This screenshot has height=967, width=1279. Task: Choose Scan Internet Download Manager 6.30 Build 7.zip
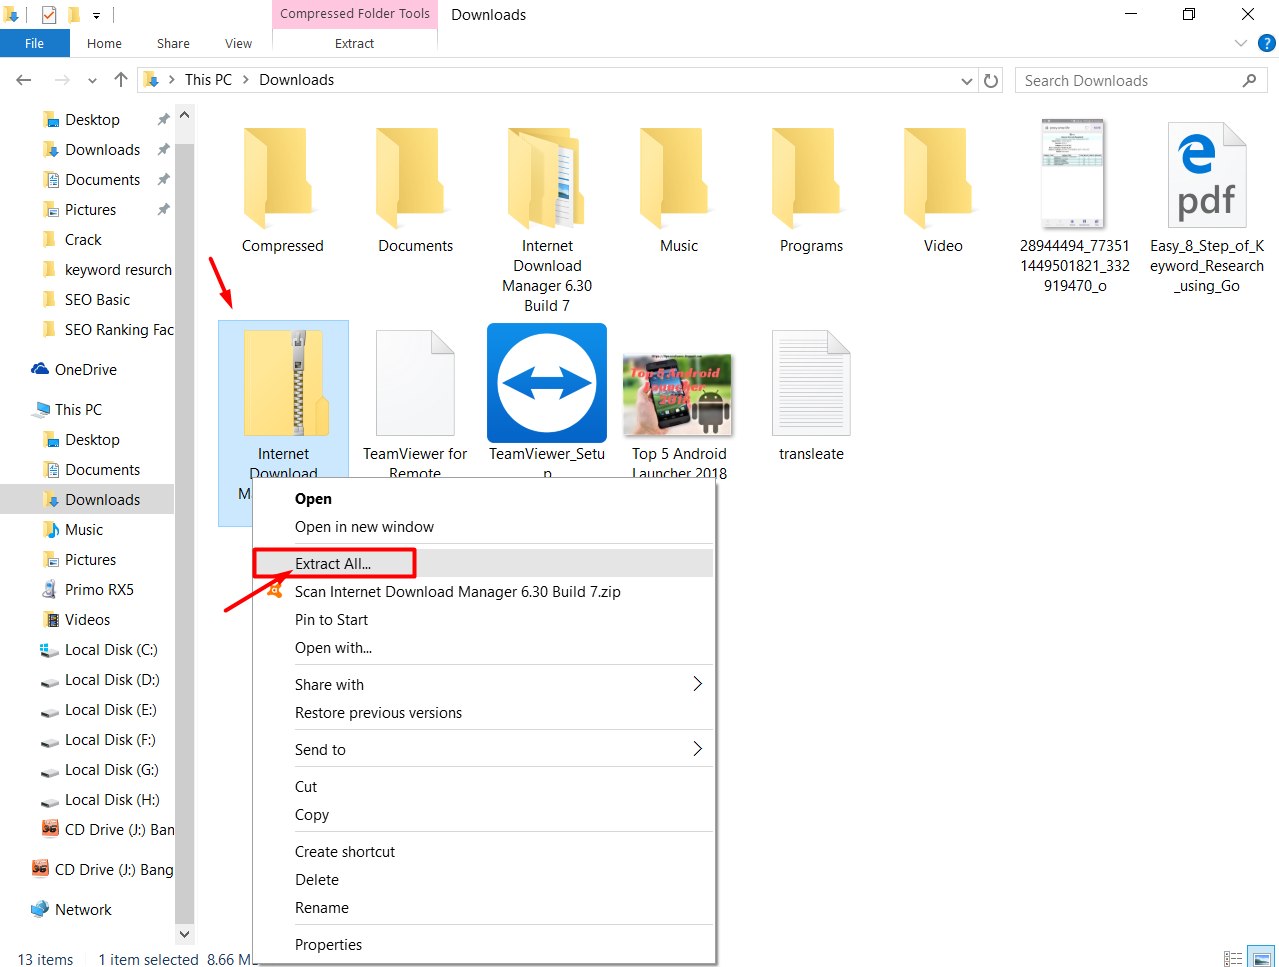coord(484,592)
